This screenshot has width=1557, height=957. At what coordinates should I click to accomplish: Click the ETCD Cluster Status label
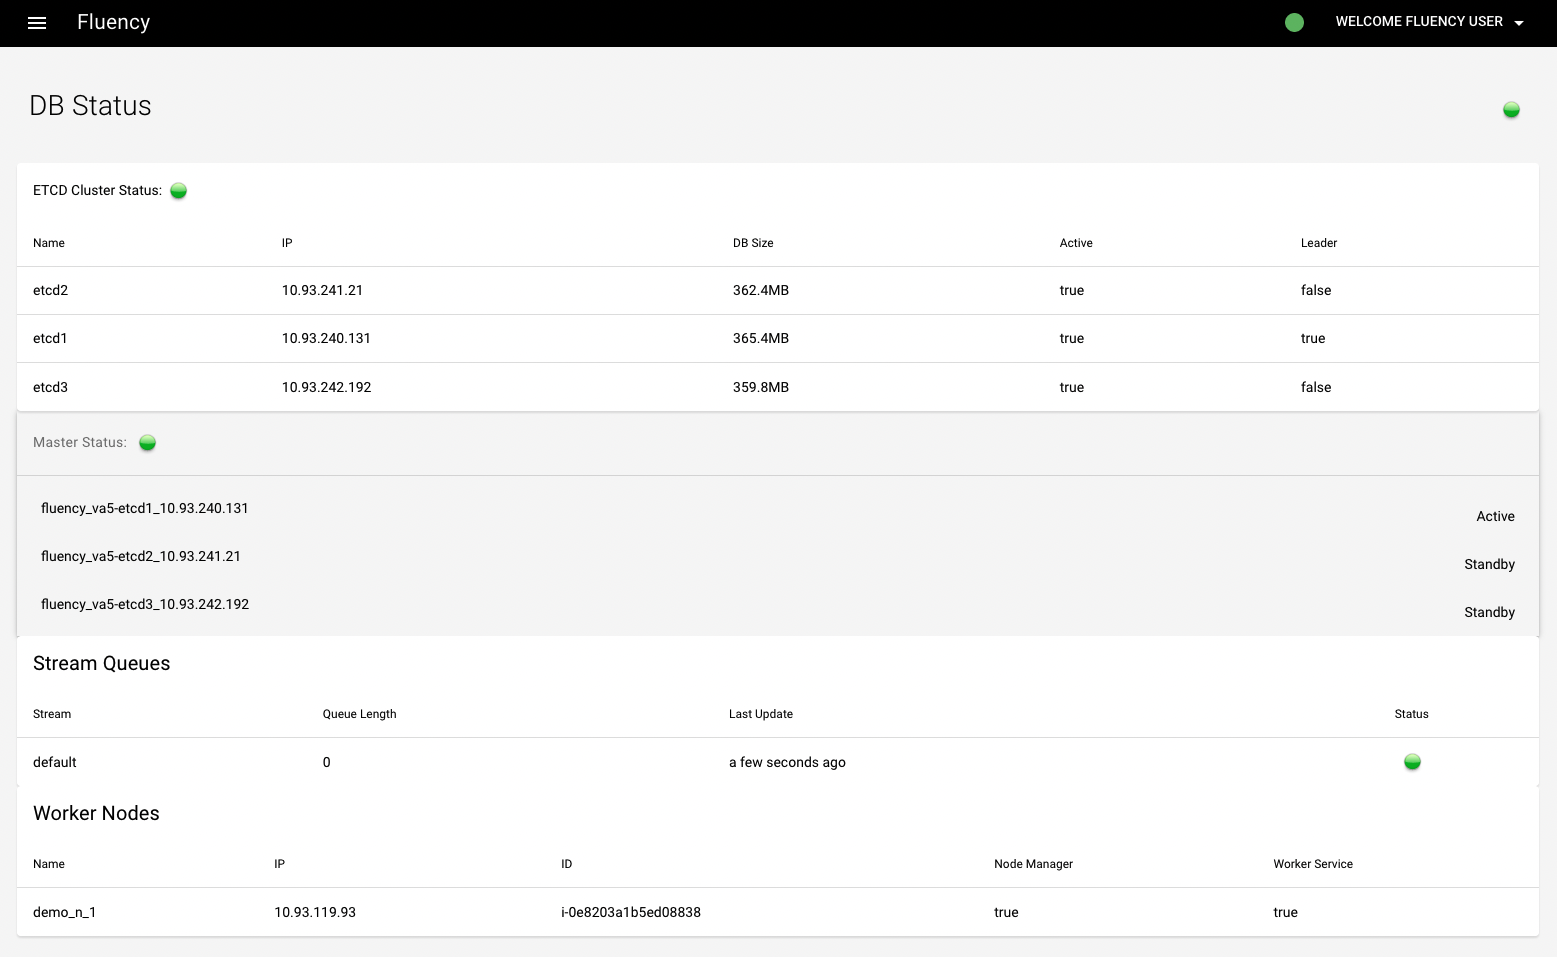coord(97,190)
